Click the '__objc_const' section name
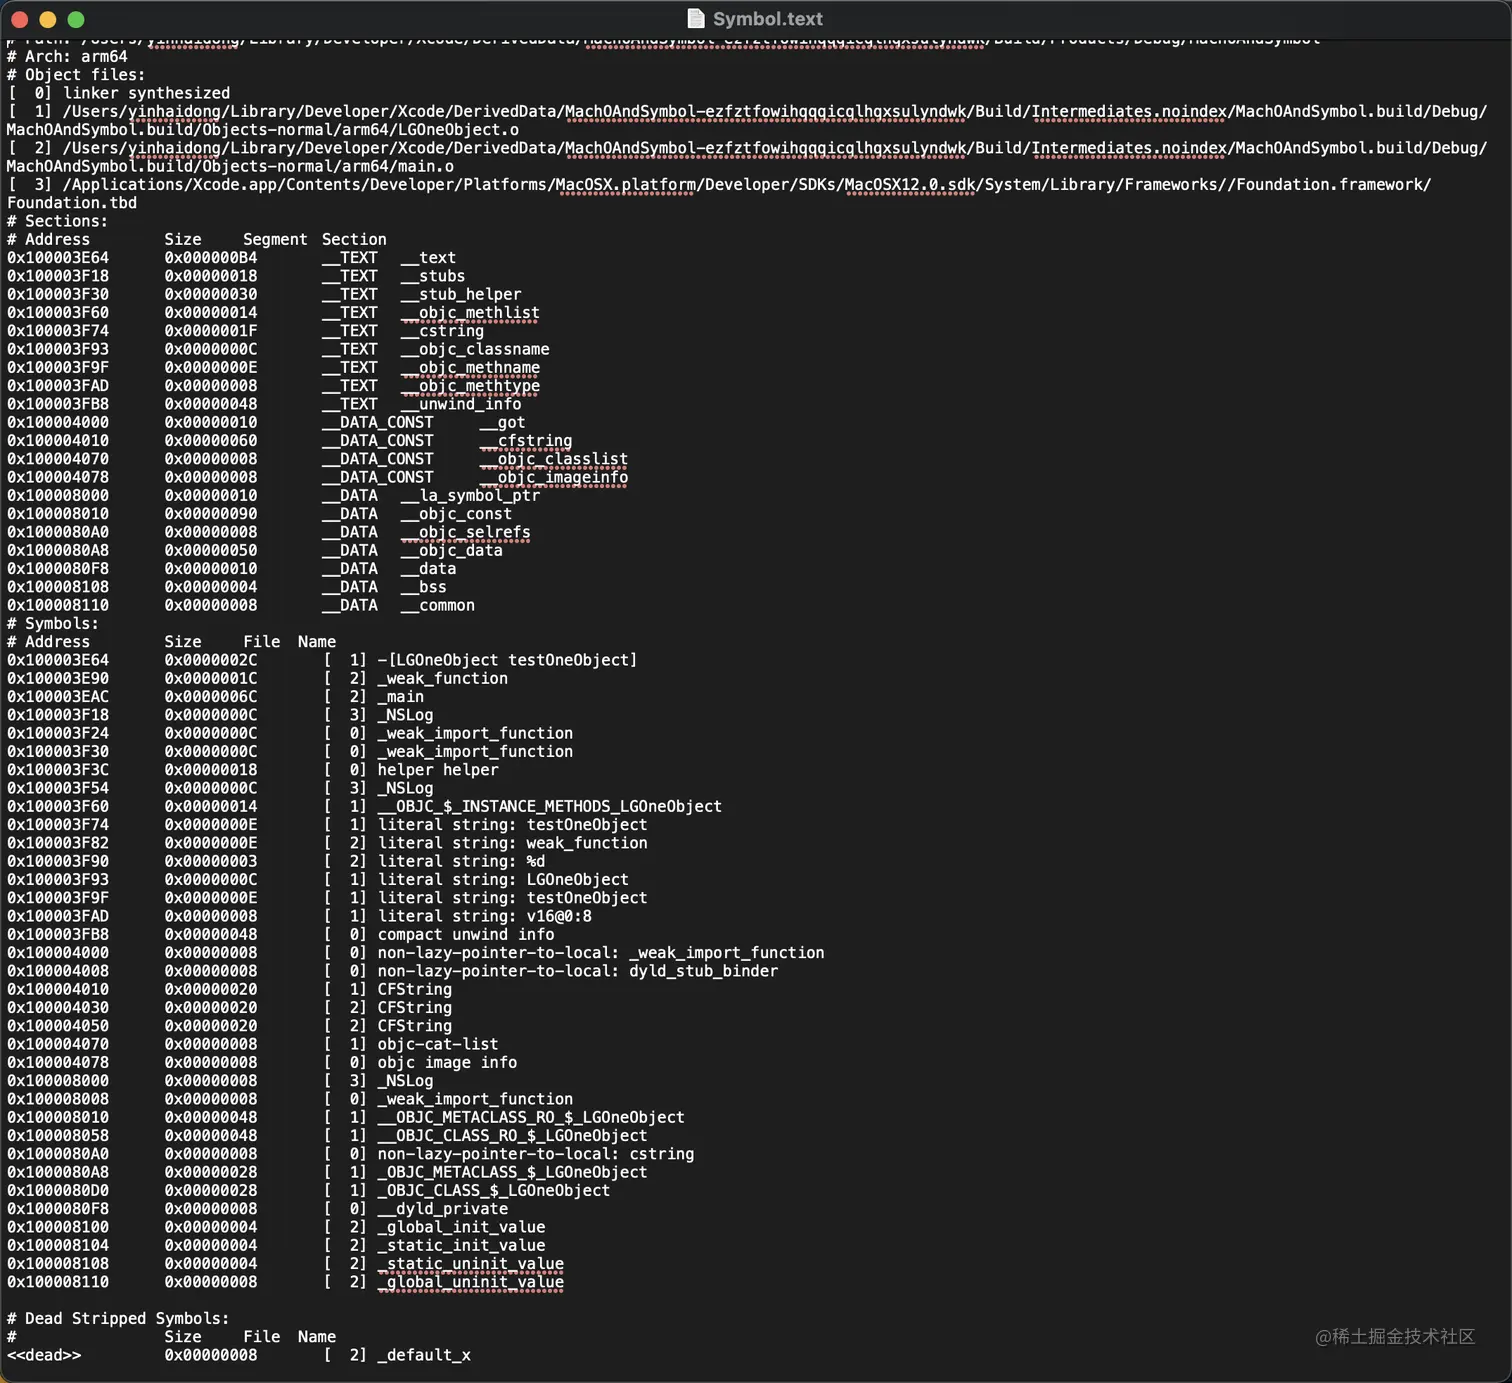 [x=456, y=514]
